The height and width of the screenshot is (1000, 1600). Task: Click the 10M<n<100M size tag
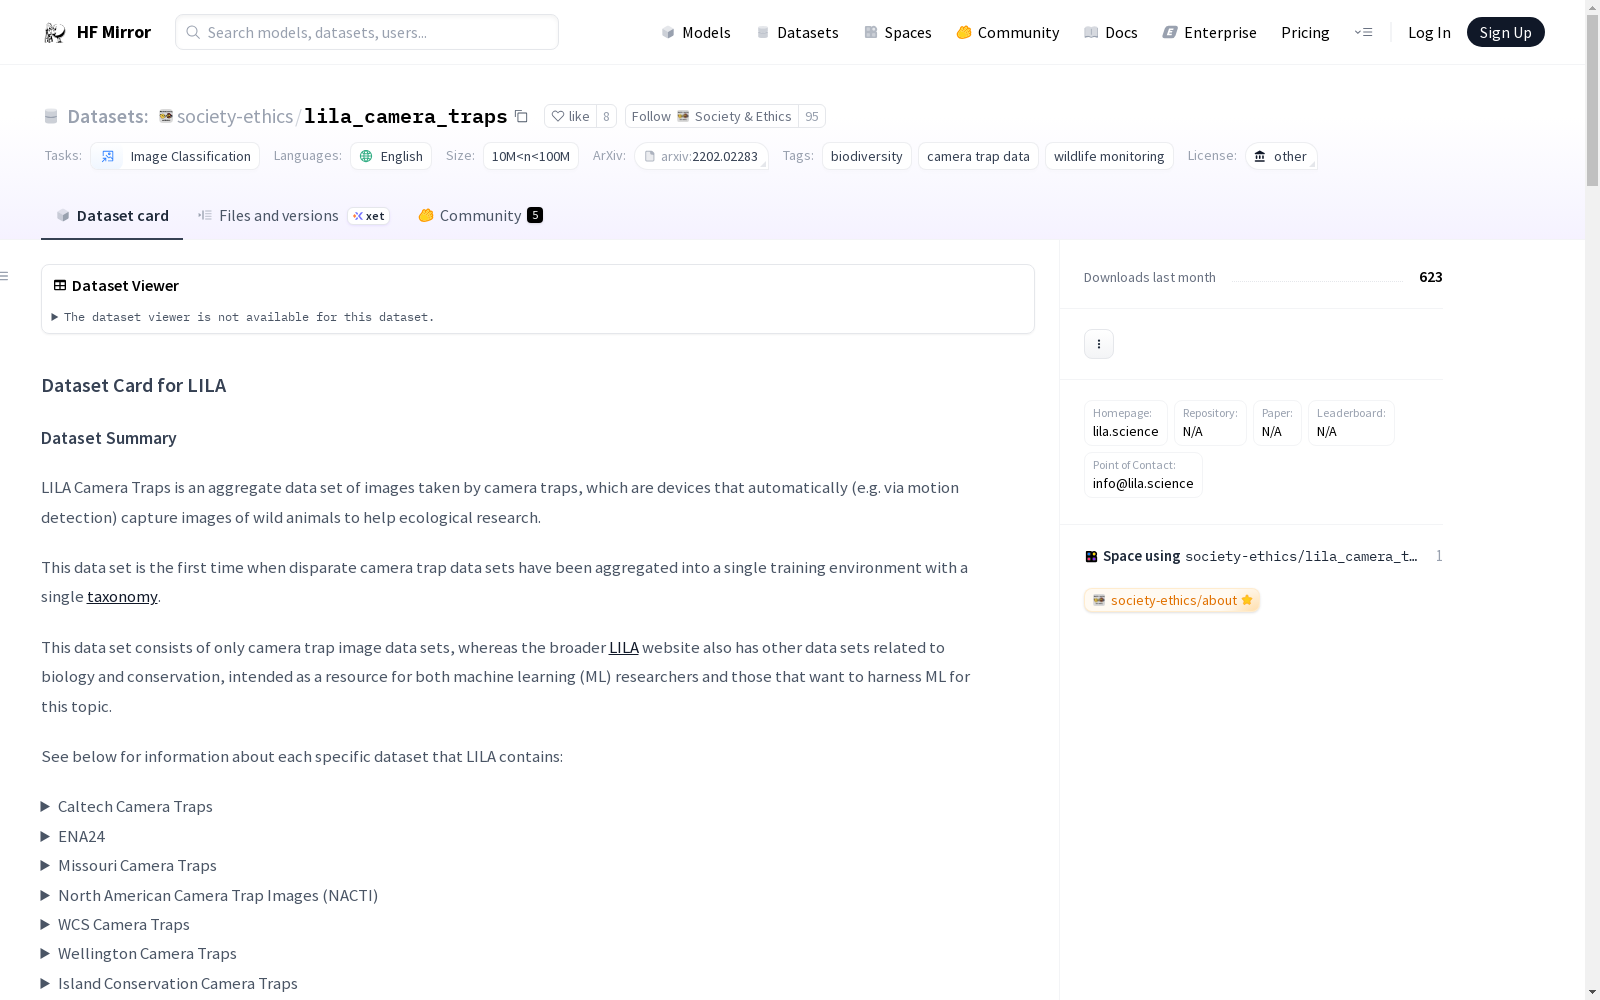tap(531, 156)
